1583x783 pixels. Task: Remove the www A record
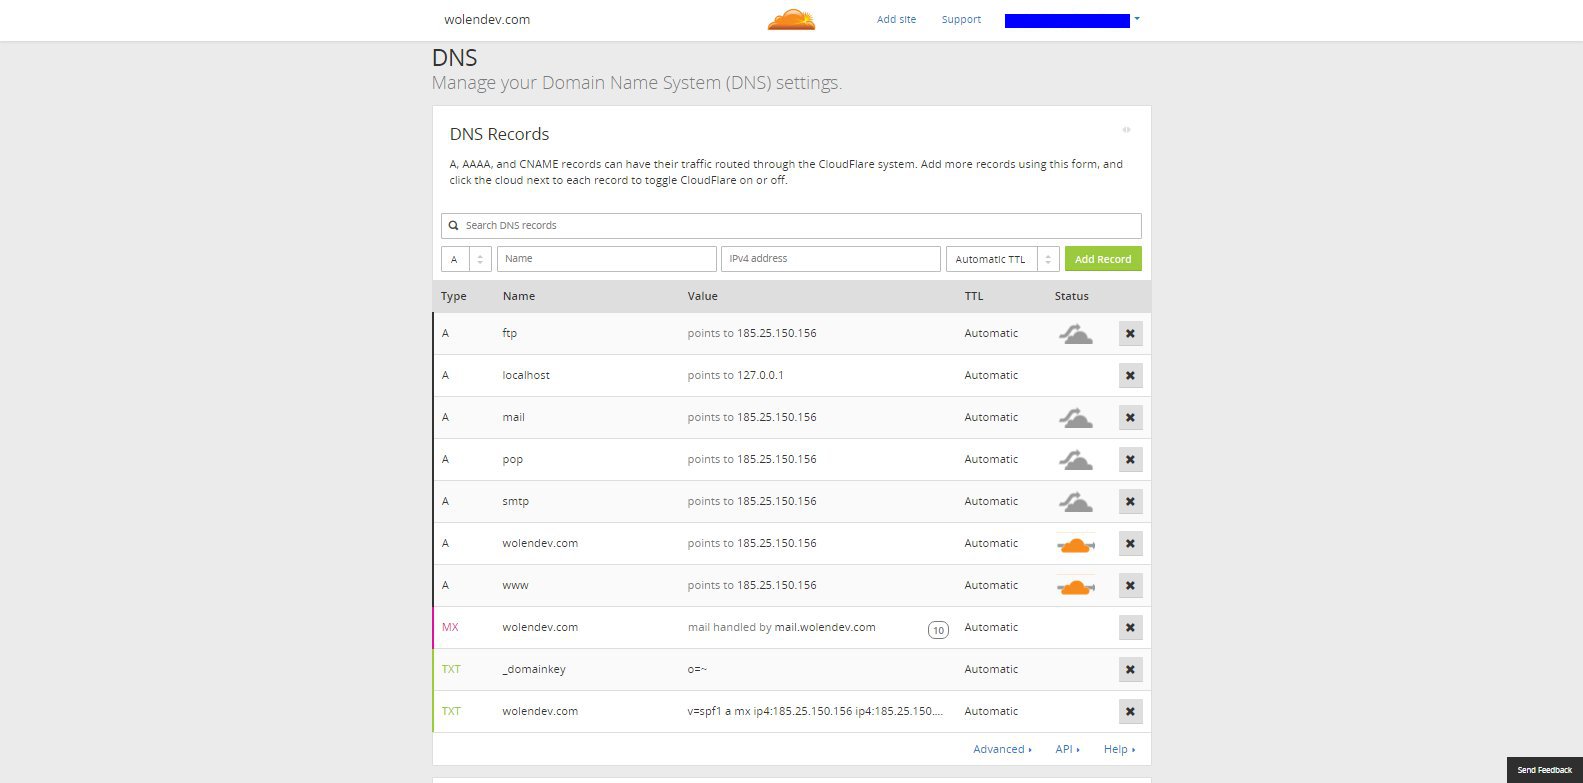click(x=1130, y=586)
